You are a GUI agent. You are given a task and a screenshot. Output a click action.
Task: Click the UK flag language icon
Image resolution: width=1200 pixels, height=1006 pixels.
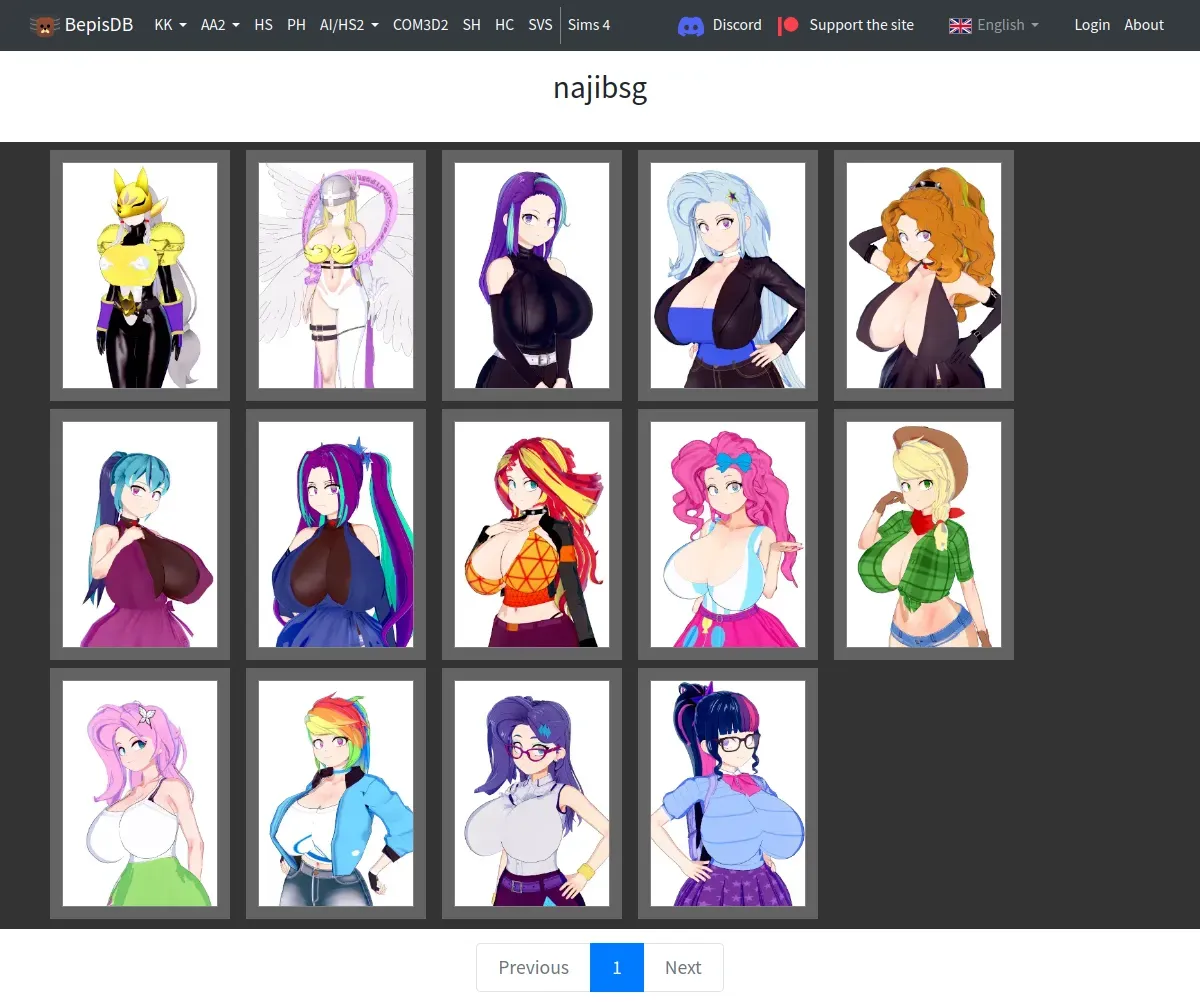click(960, 25)
